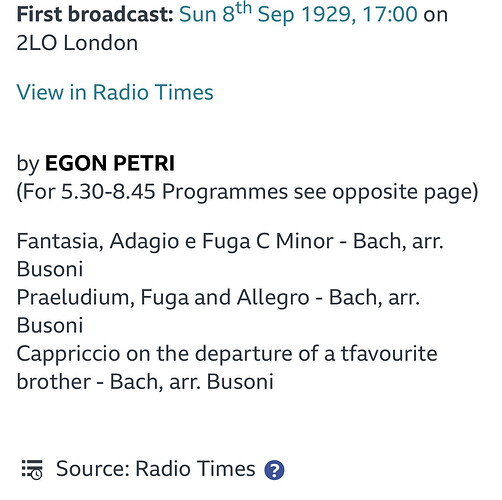Click the Cappriccio on the departure line

pos(227,353)
